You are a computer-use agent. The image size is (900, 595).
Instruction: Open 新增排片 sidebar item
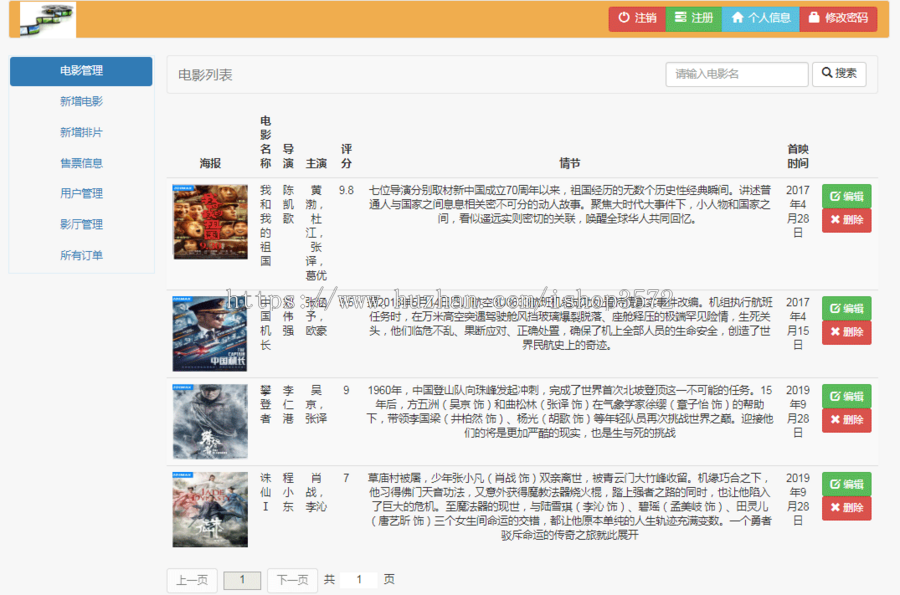pyautogui.click(x=81, y=133)
